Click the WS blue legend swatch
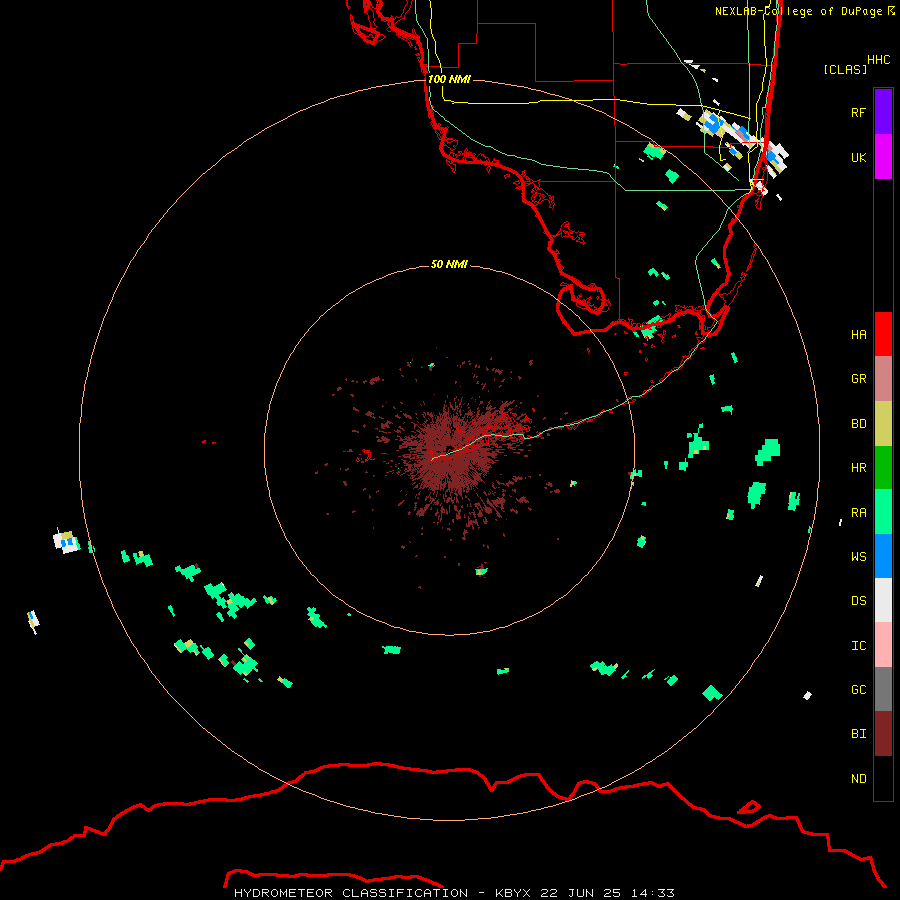The height and width of the screenshot is (900, 900). pyautogui.click(x=883, y=556)
